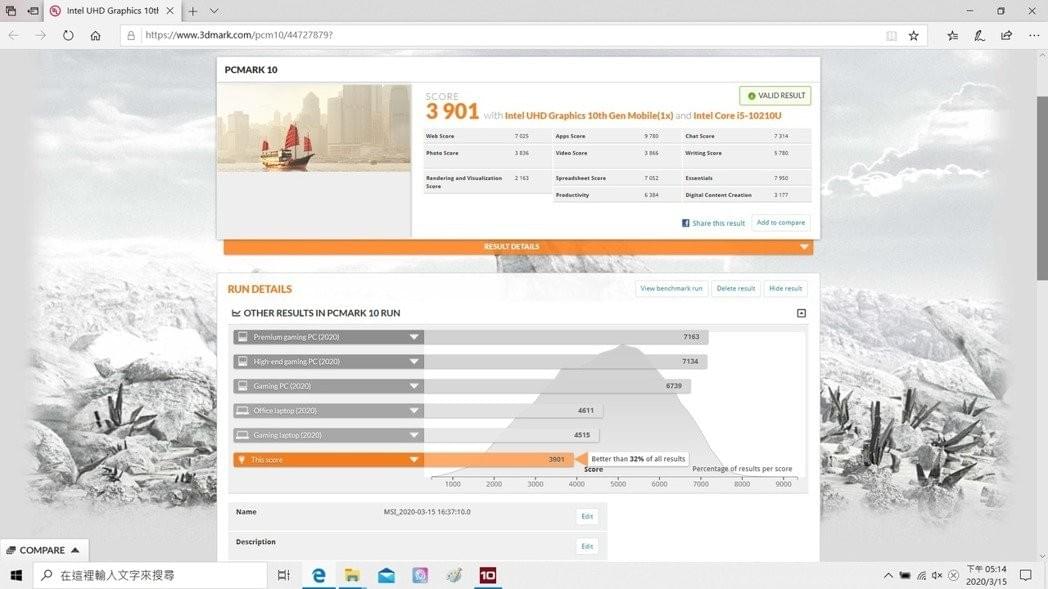Open Task View on the taskbar

[x=283, y=576]
